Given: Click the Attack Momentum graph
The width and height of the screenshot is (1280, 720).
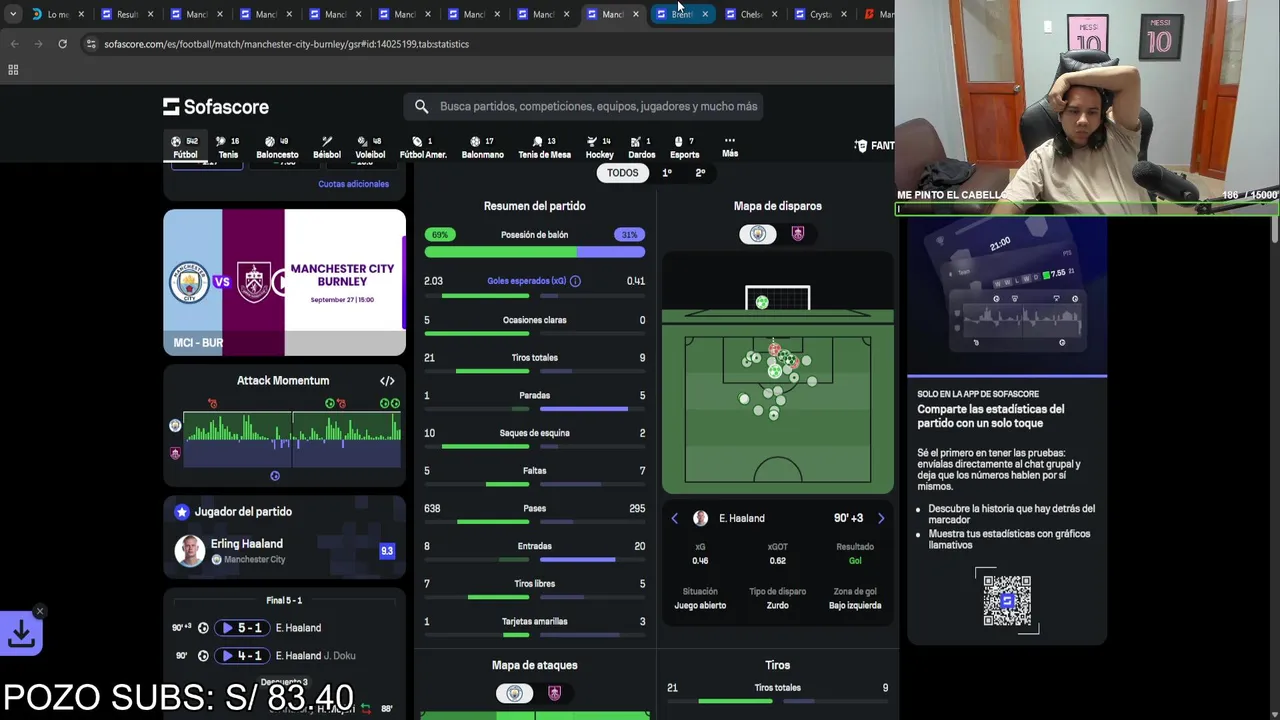Looking at the screenshot, I should 292,441.
